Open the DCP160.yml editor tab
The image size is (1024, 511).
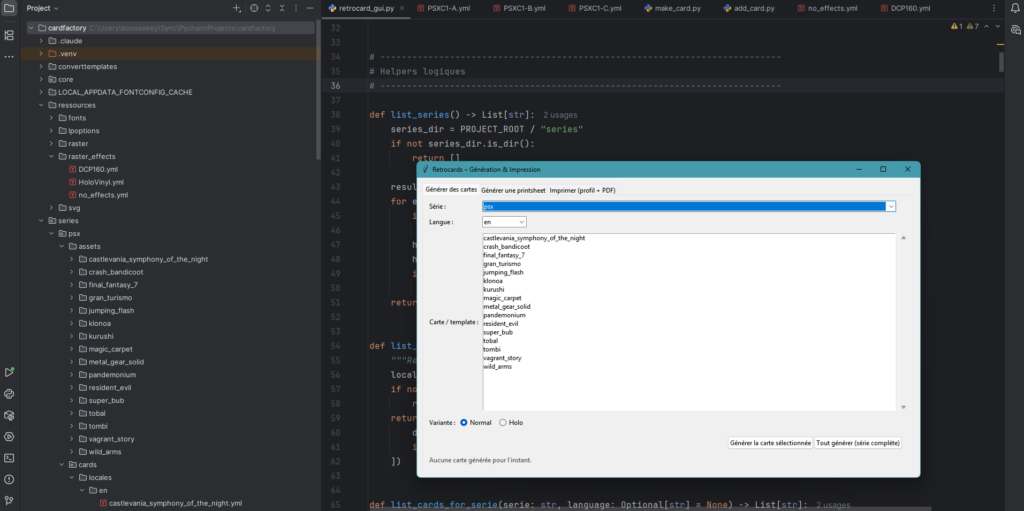point(906,8)
